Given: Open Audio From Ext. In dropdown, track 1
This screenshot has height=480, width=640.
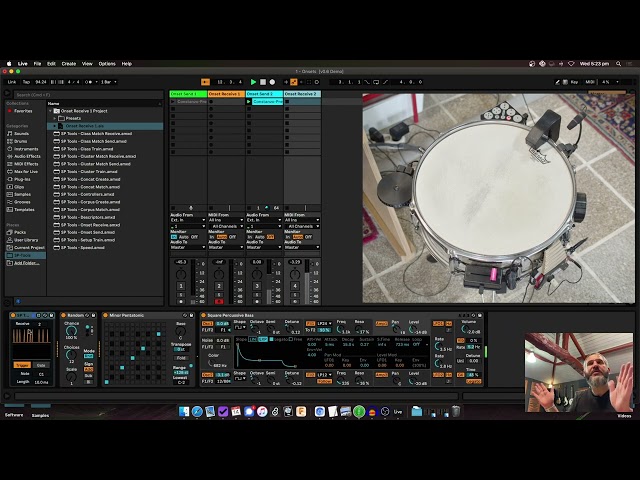Looking at the screenshot, I should [x=188, y=220].
